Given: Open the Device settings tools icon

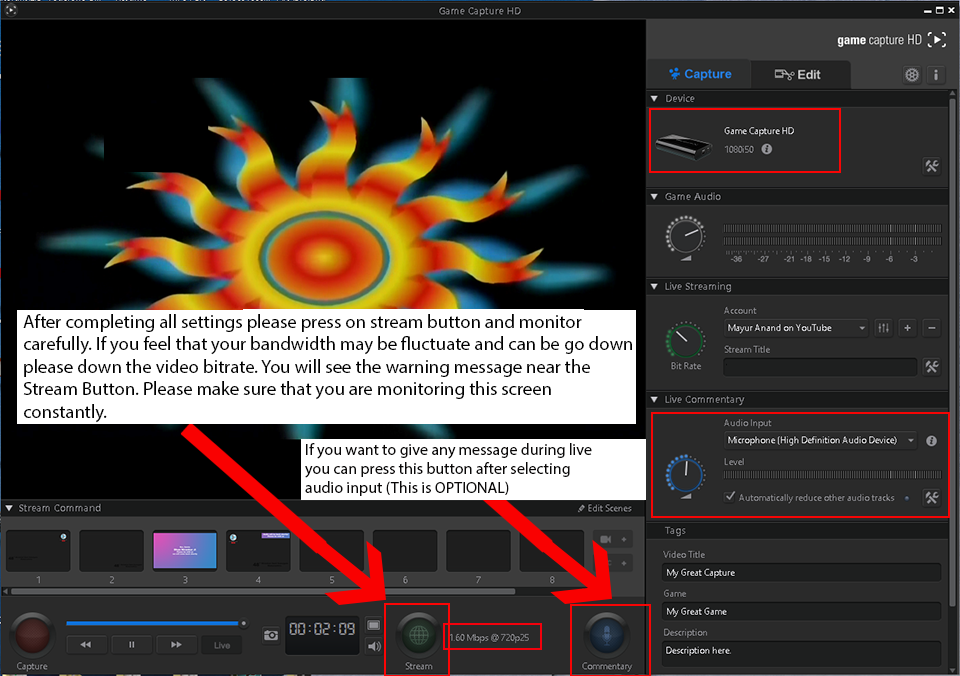Looking at the screenshot, I should (932, 166).
